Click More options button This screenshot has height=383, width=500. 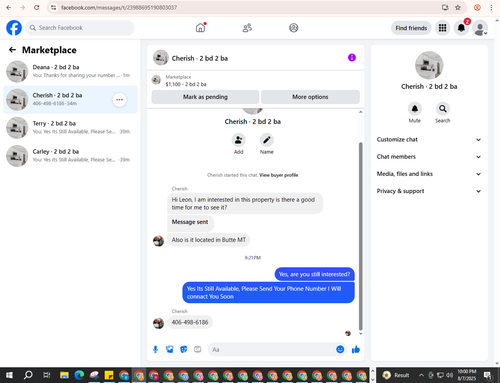pyautogui.click(x=310, y=97)
